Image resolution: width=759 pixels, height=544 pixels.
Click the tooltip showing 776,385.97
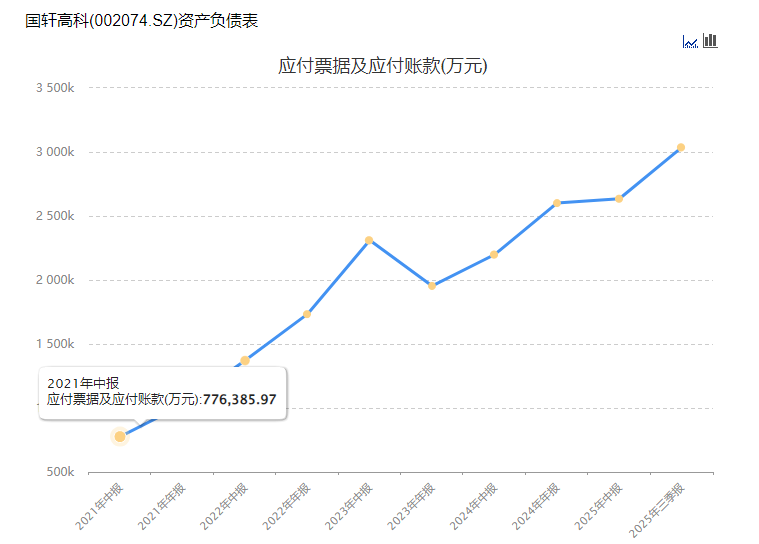pyautogui.click(x=163, y=392)
